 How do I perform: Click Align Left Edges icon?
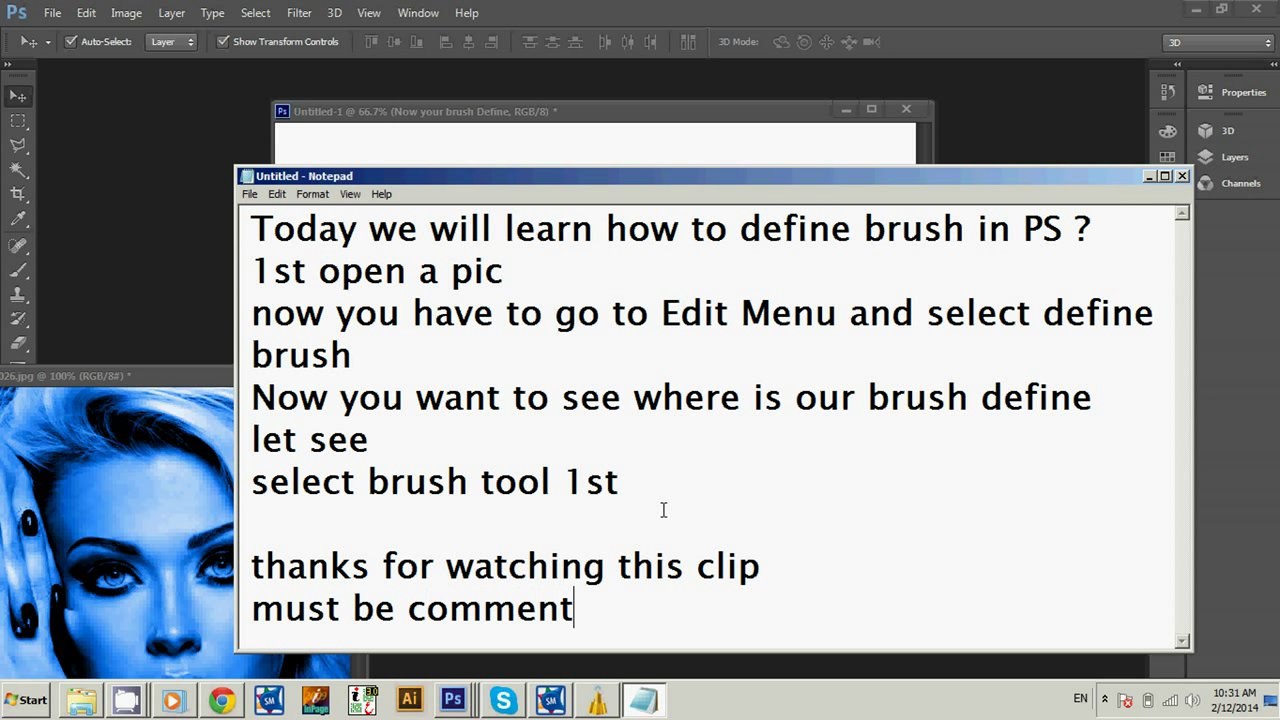coord(444,42)
